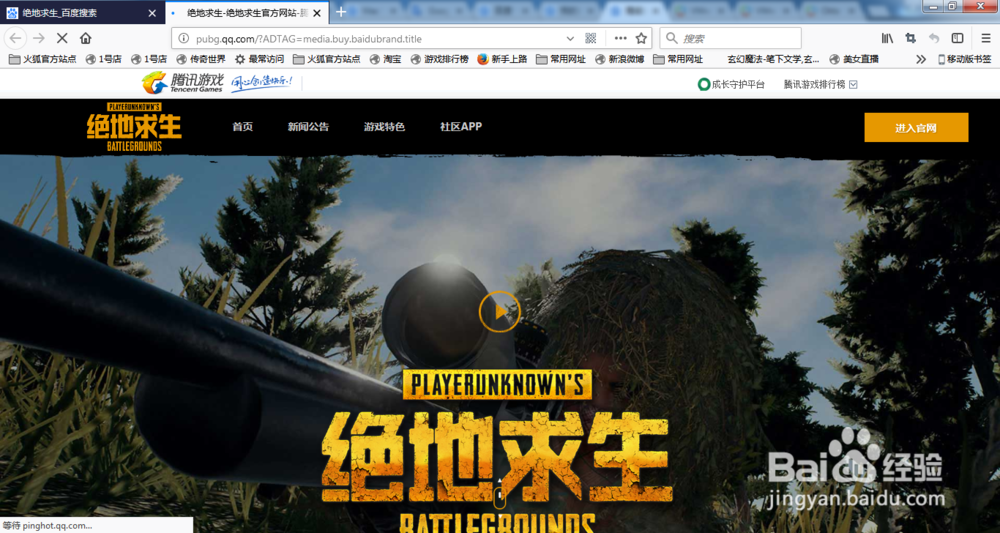Open the 传奇世界 bookmark

pyautogui.click(x=201, y=59)
